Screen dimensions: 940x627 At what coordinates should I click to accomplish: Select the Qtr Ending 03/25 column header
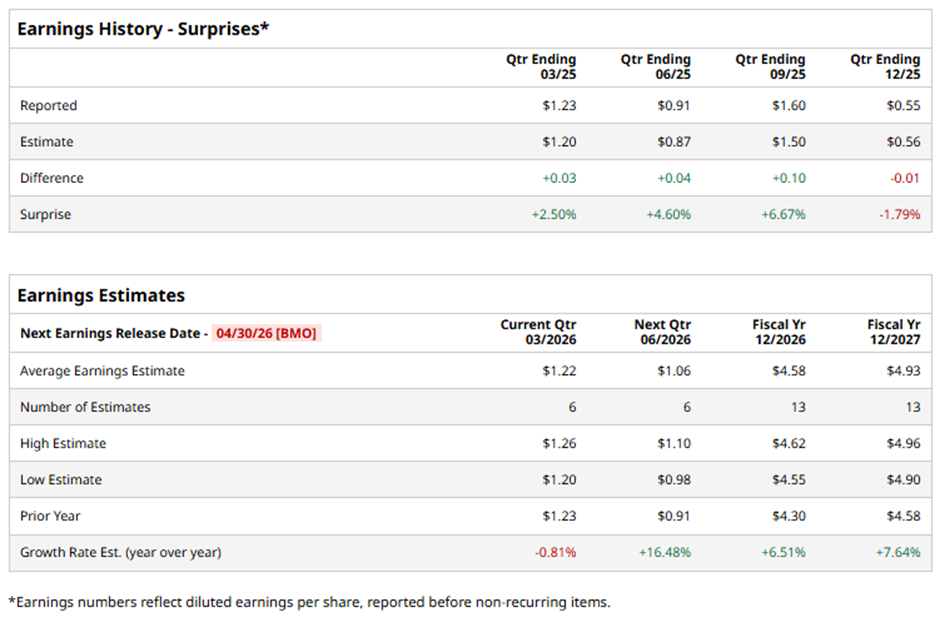pos(541,67)
